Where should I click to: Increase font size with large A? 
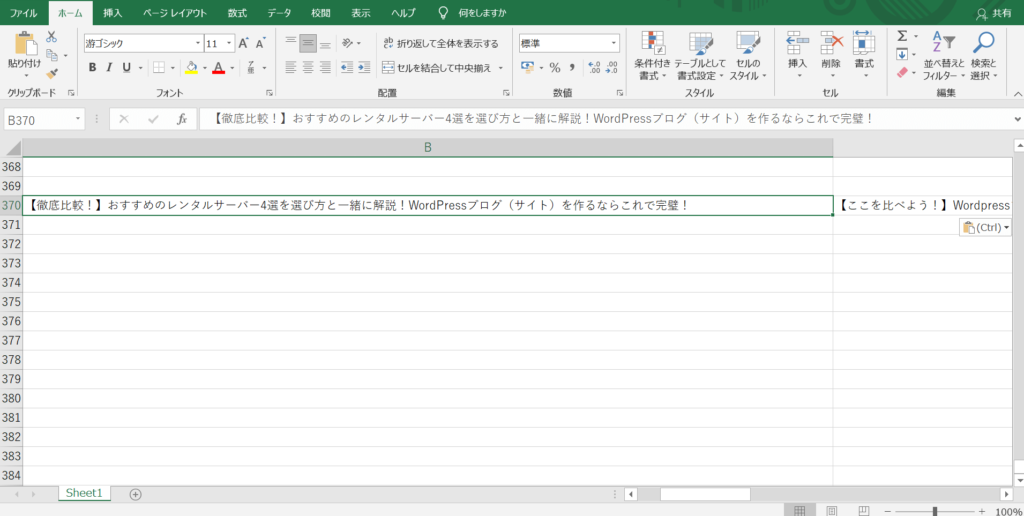tap(244, 44)
